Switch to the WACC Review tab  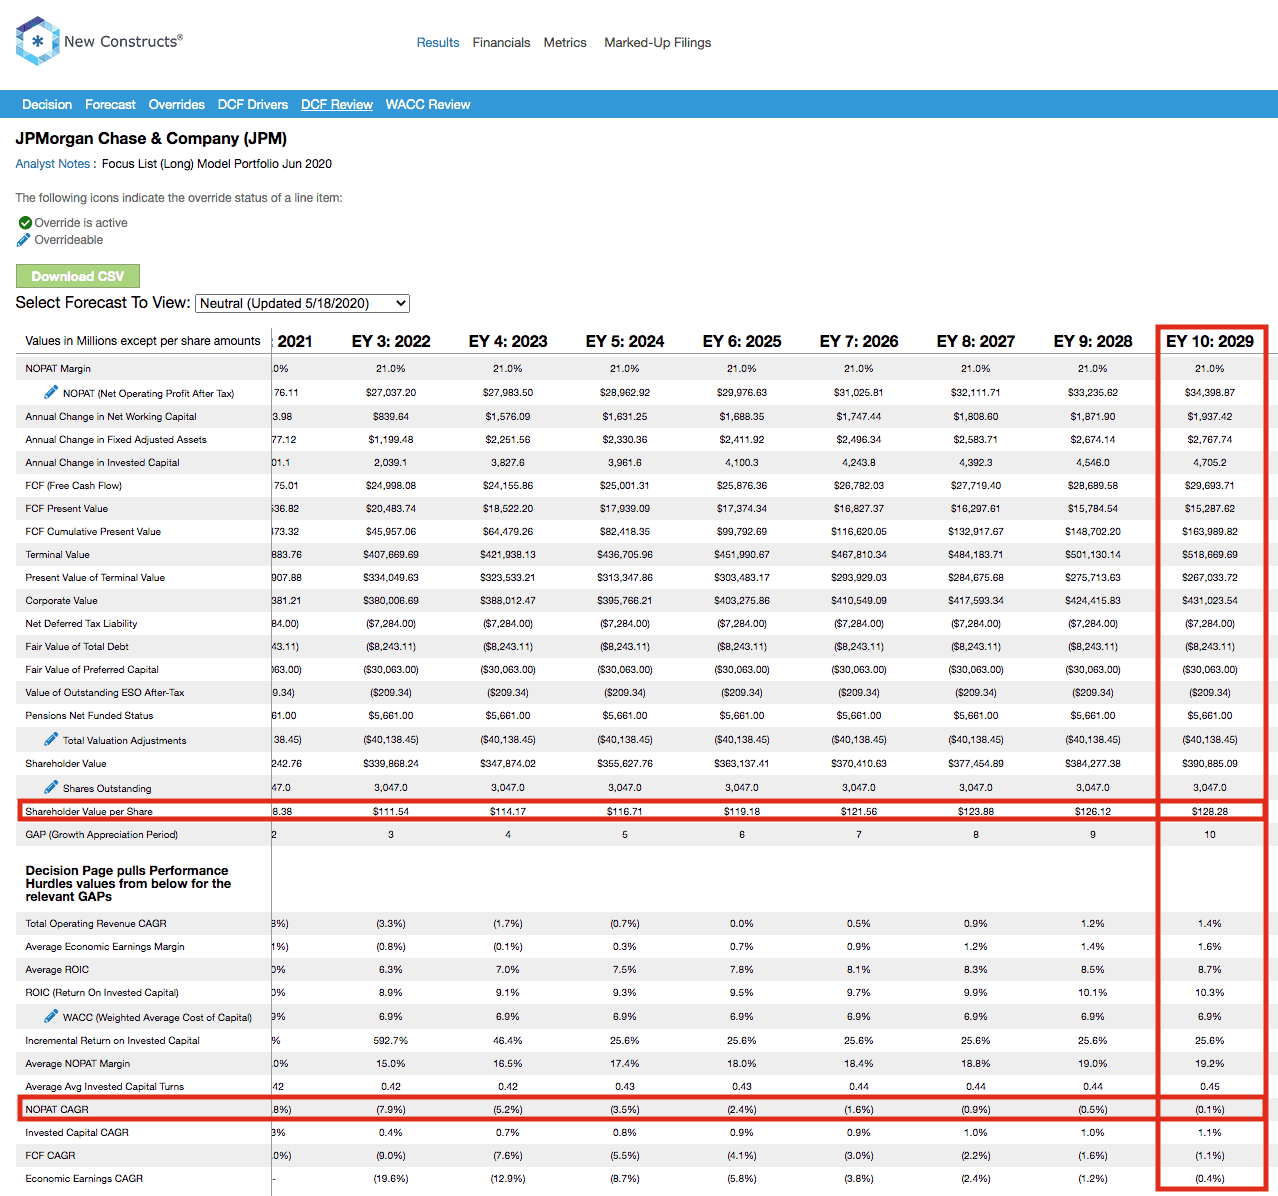coord(428,104)
